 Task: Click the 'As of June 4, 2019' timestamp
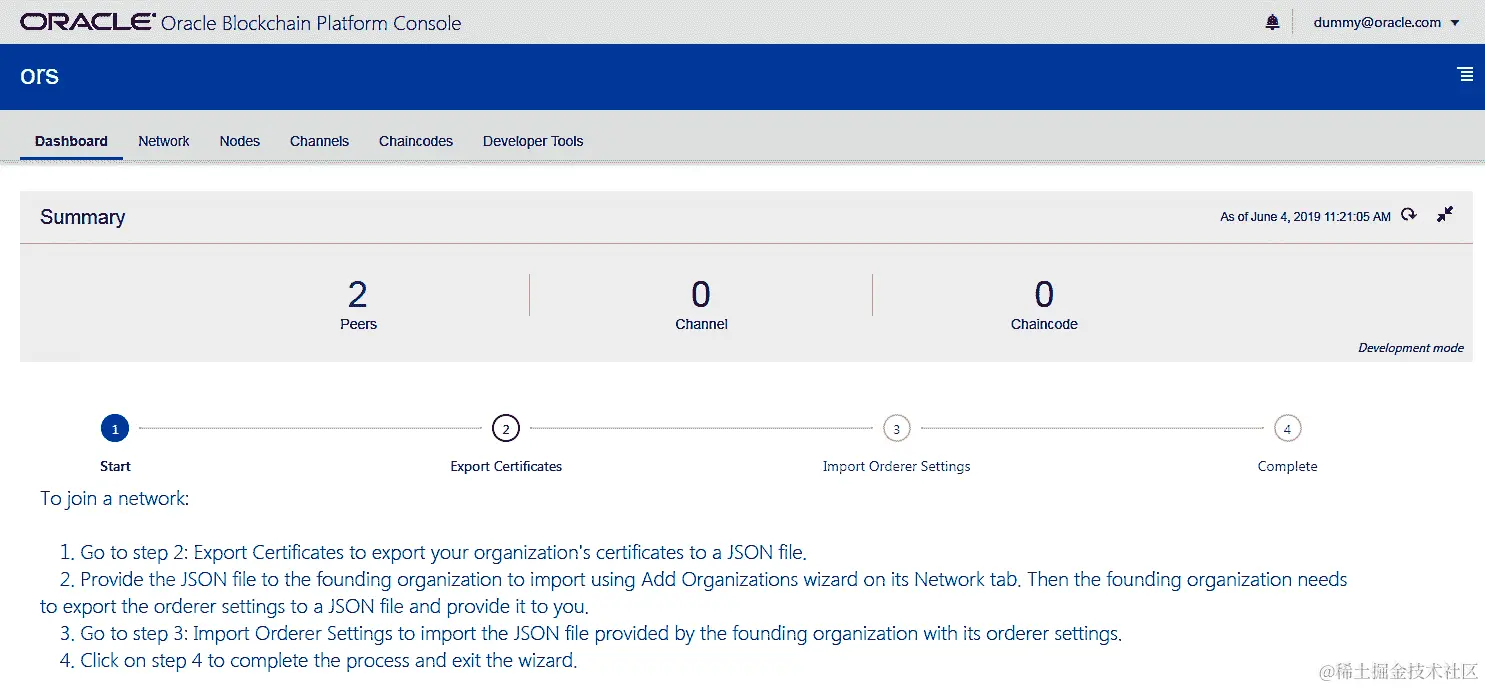(x=1305, y=216)
